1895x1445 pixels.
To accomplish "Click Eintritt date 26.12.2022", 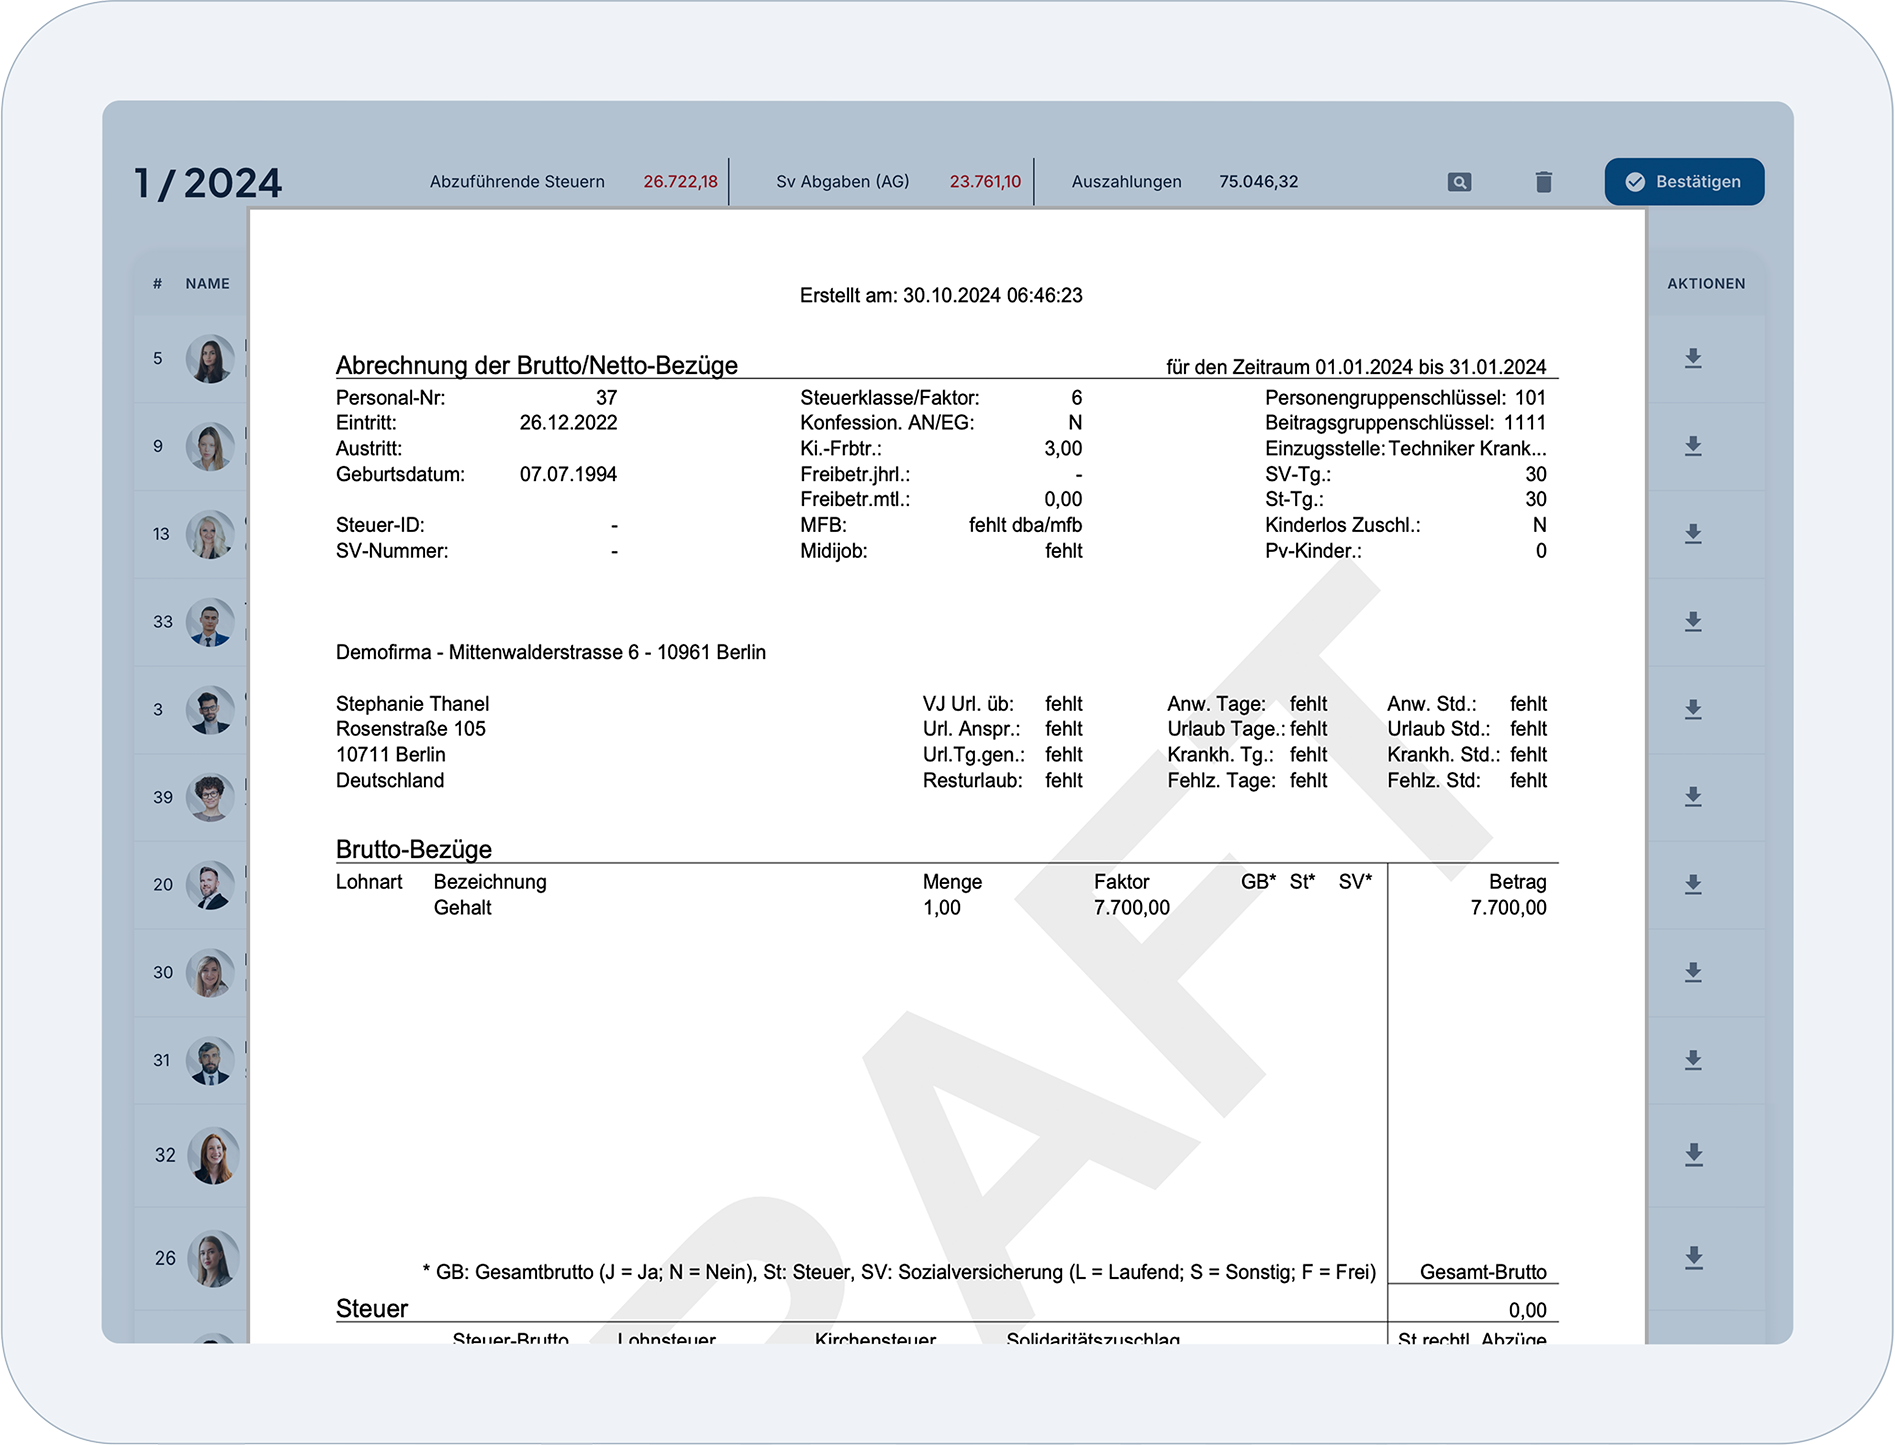I will (568, 423).
